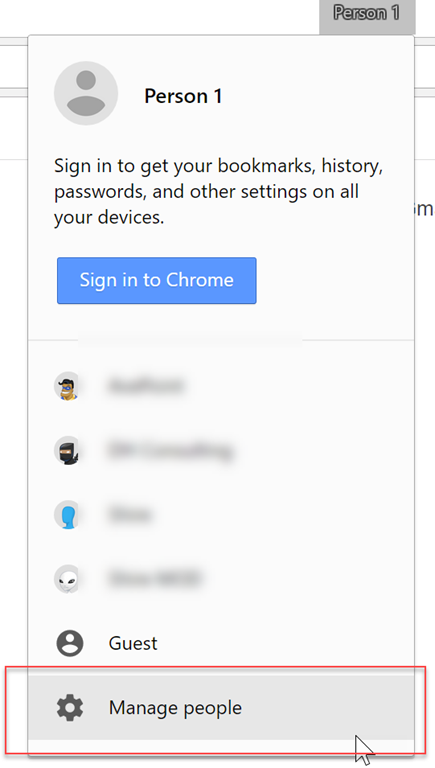Select blurred profile name beside ninja avatar
The height and width of the screenshot is (768, 435).
point(169,450)
